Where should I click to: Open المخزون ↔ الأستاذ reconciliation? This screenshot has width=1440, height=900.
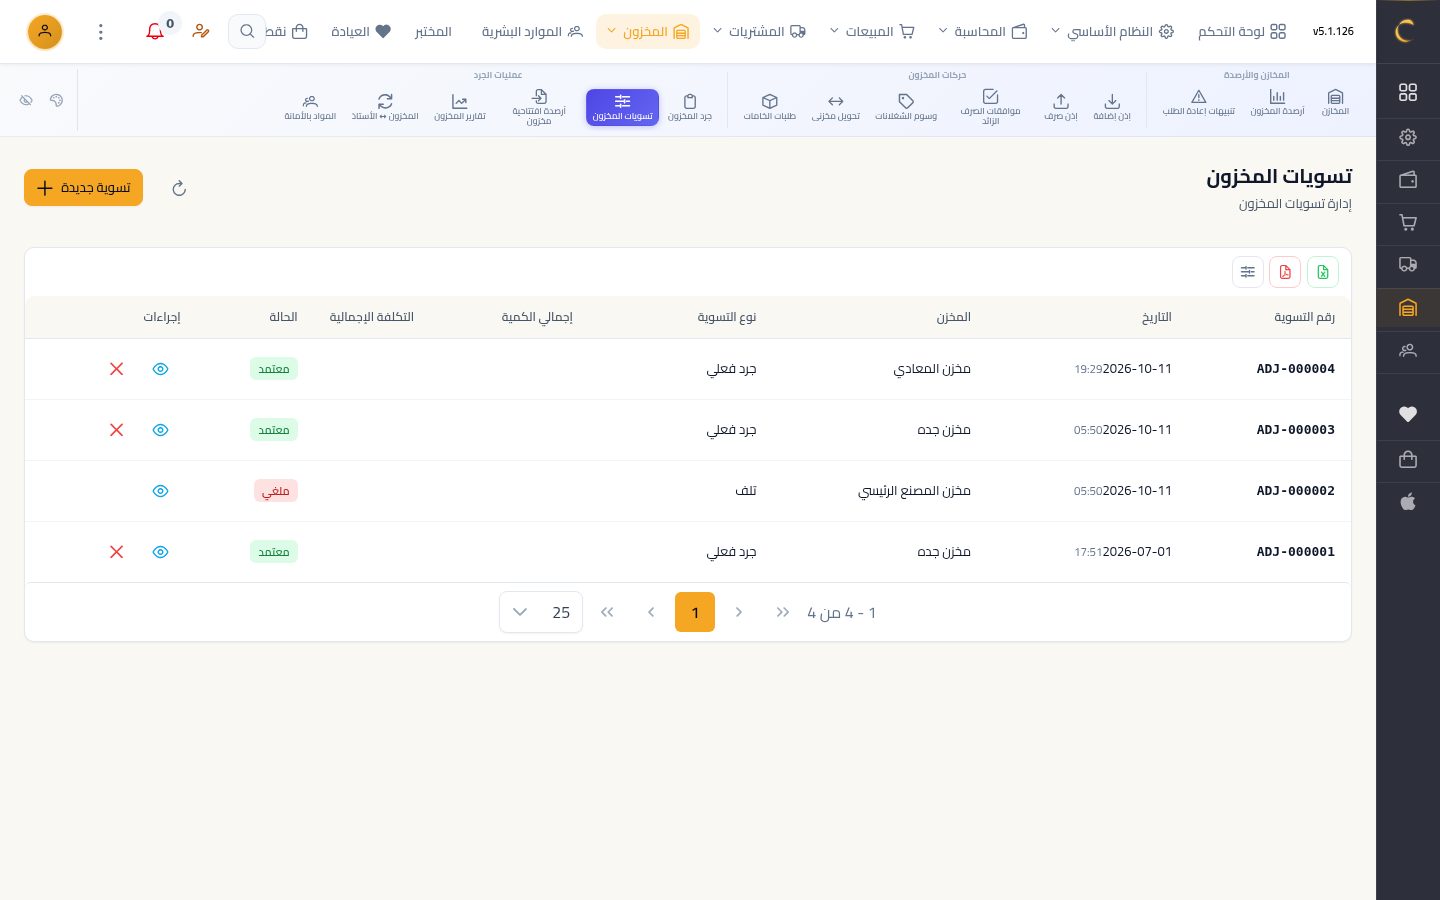[x=385, y=107]
